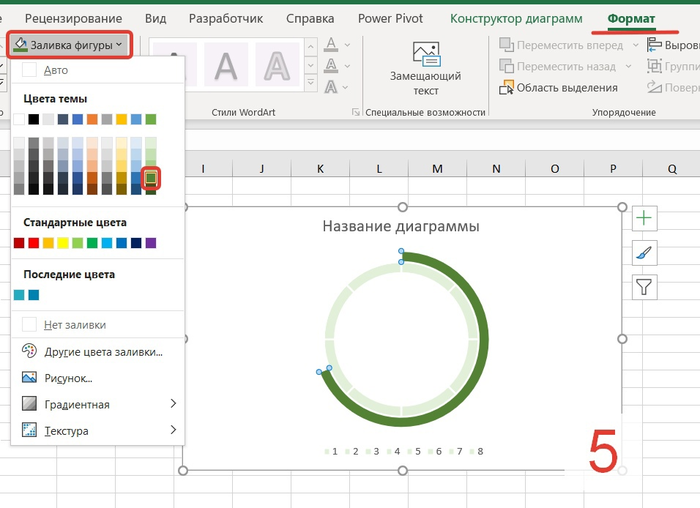Open the Справка tab

tap(310, 18)
